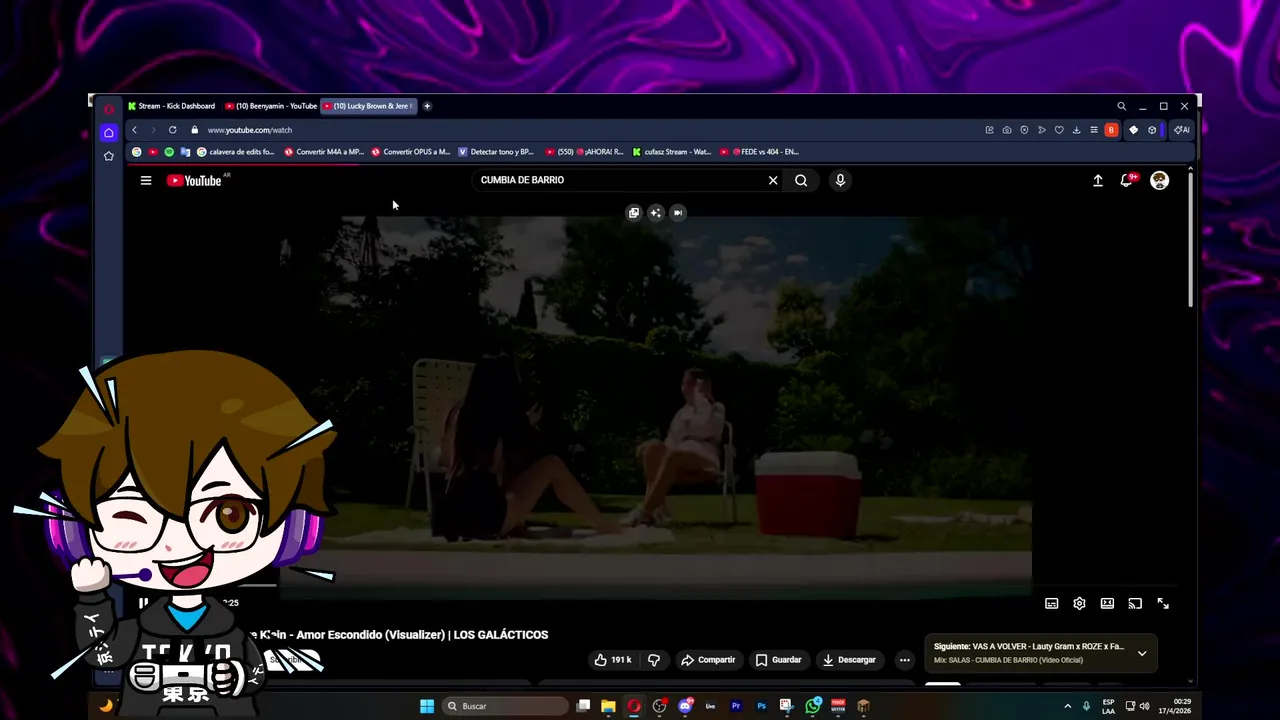The height and width of the screenshot is (720, 1280).
Task: Reload the YouTube page
Action: (x=172, y=130)
